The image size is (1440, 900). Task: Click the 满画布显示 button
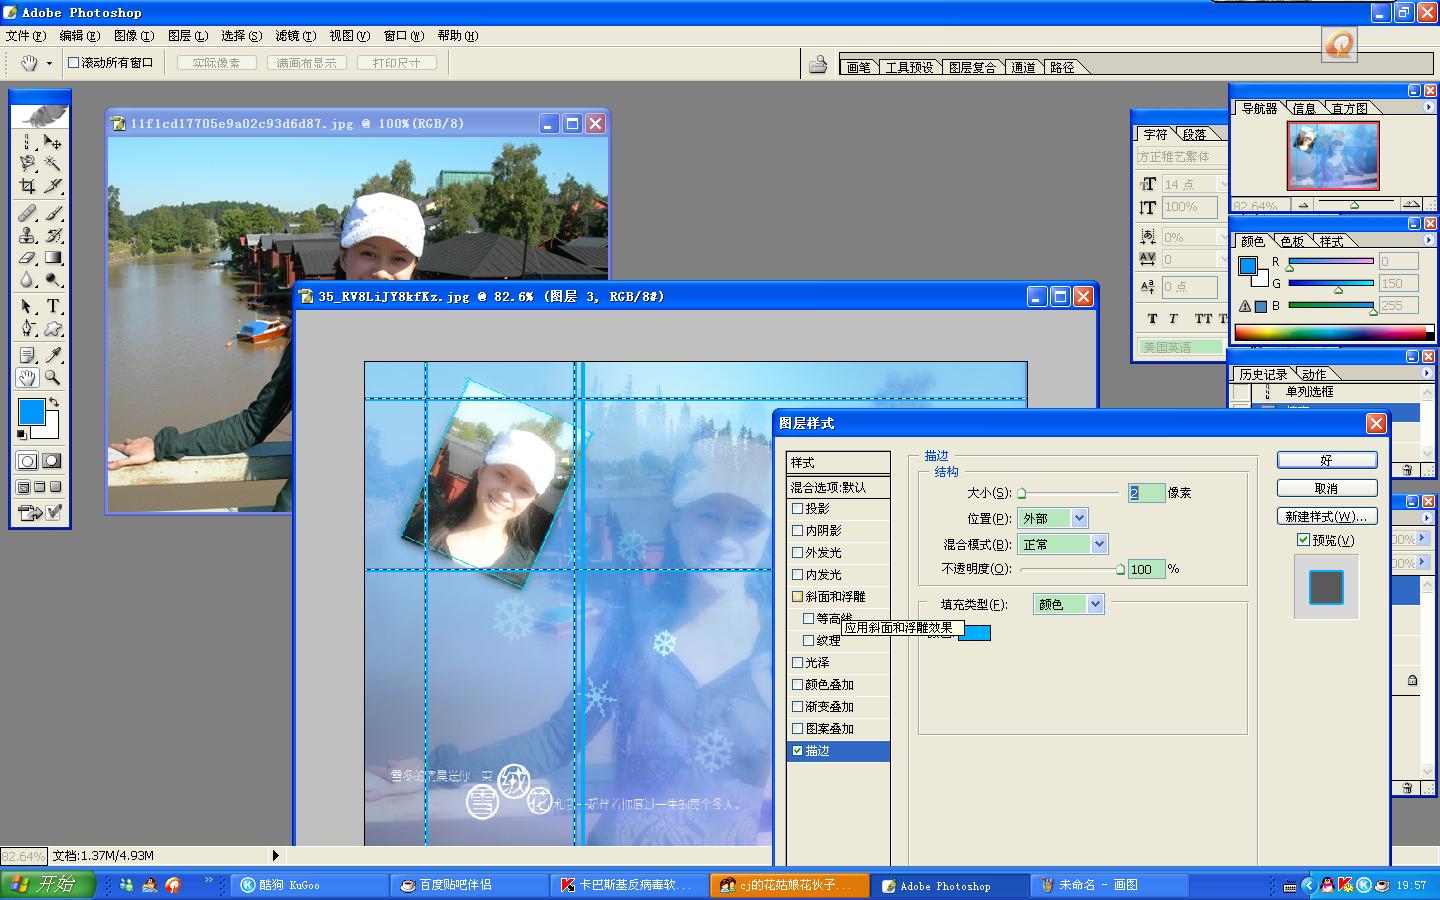pos(307,62)
